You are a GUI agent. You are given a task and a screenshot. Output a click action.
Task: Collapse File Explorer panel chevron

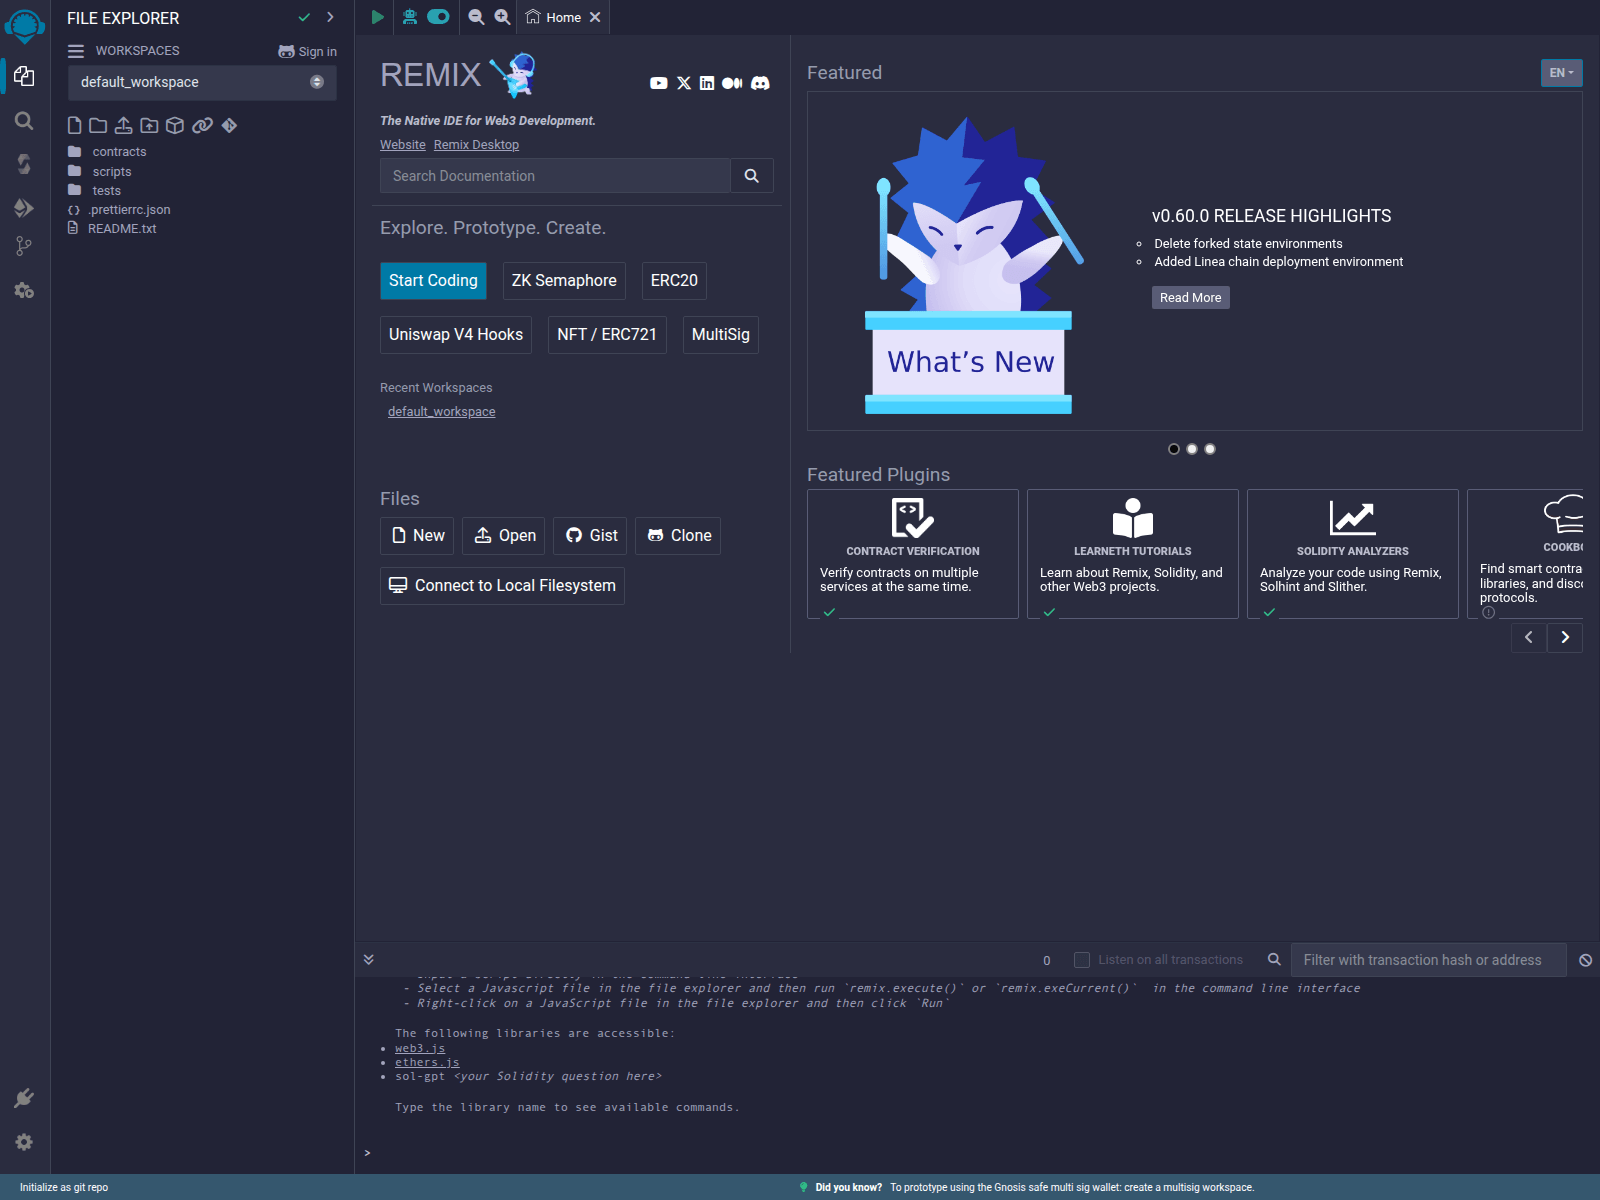(330, 17)
